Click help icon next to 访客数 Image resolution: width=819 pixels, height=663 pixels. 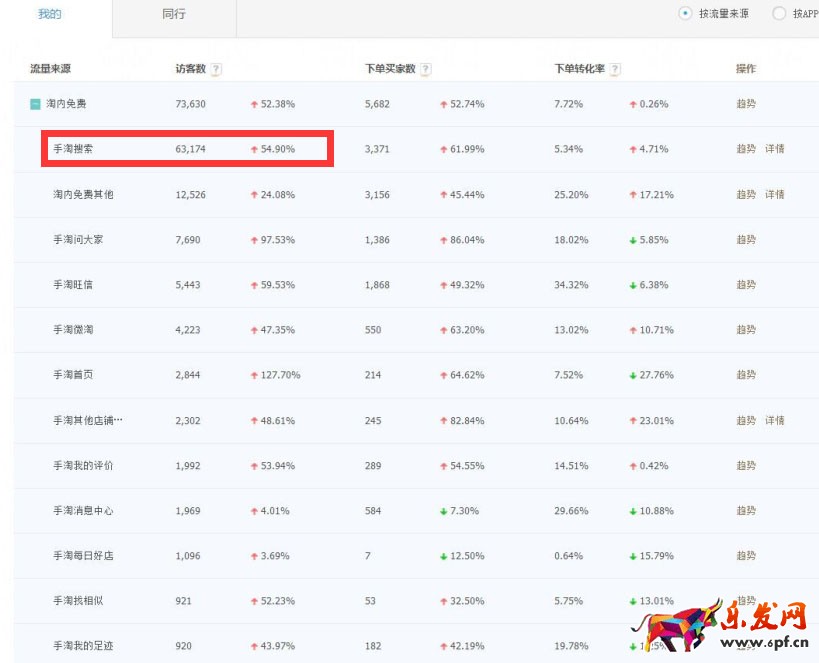tap(216, 69)
